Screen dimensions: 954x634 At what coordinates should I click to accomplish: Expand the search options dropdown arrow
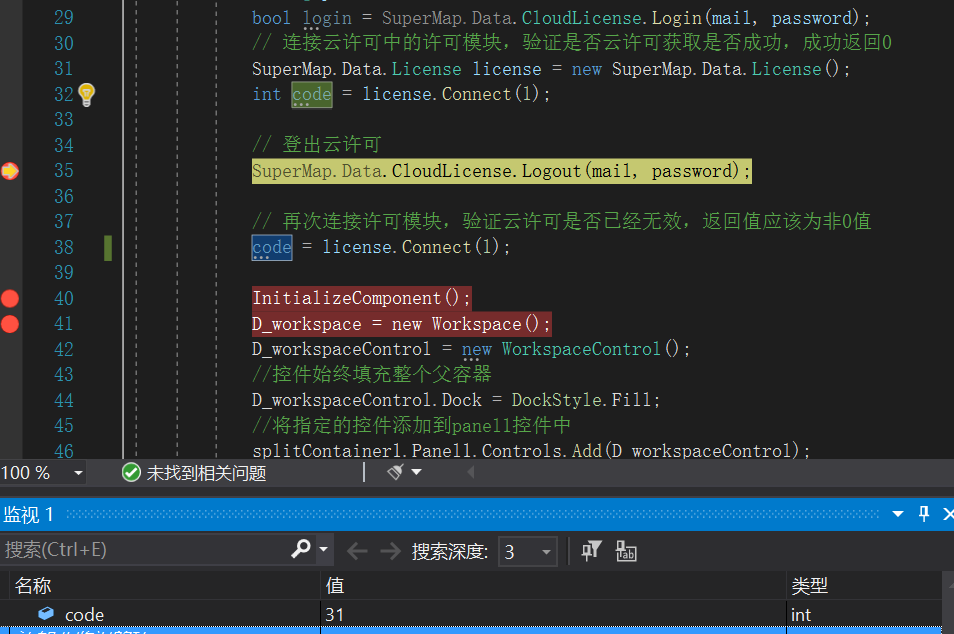(x=324, y=549)
